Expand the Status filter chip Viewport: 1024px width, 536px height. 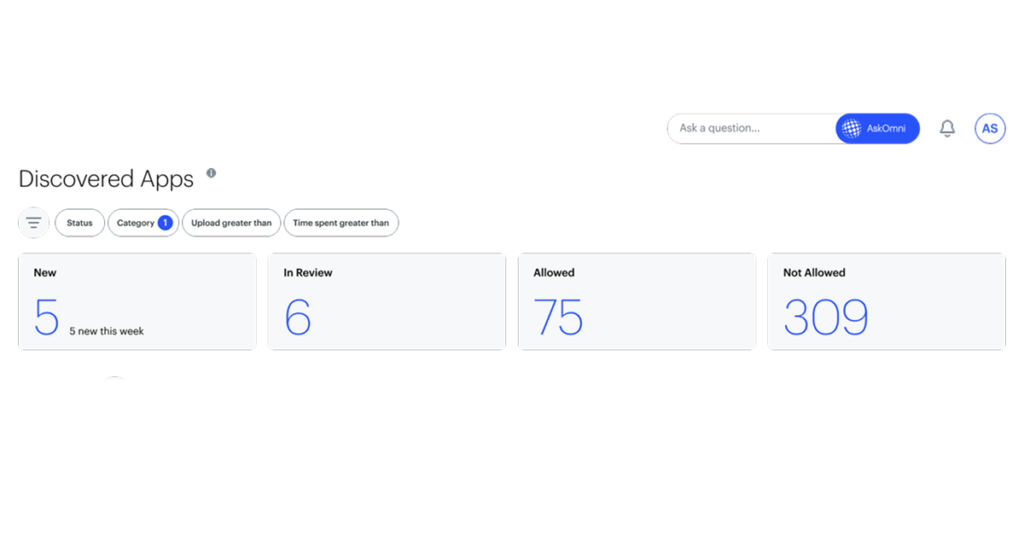tap(80, 223)
